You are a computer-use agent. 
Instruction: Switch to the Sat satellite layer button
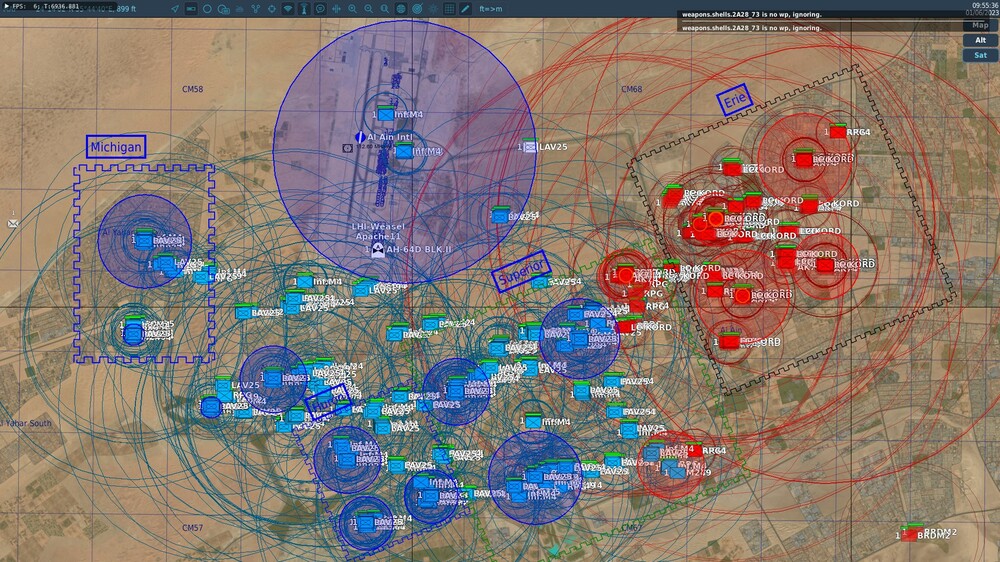click(980, 55)
